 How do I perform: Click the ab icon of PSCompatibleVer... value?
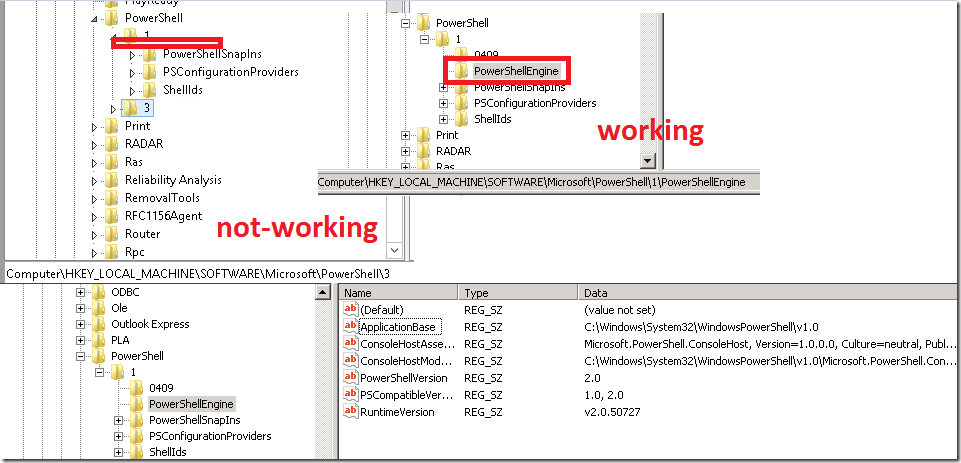pos(351,394)
